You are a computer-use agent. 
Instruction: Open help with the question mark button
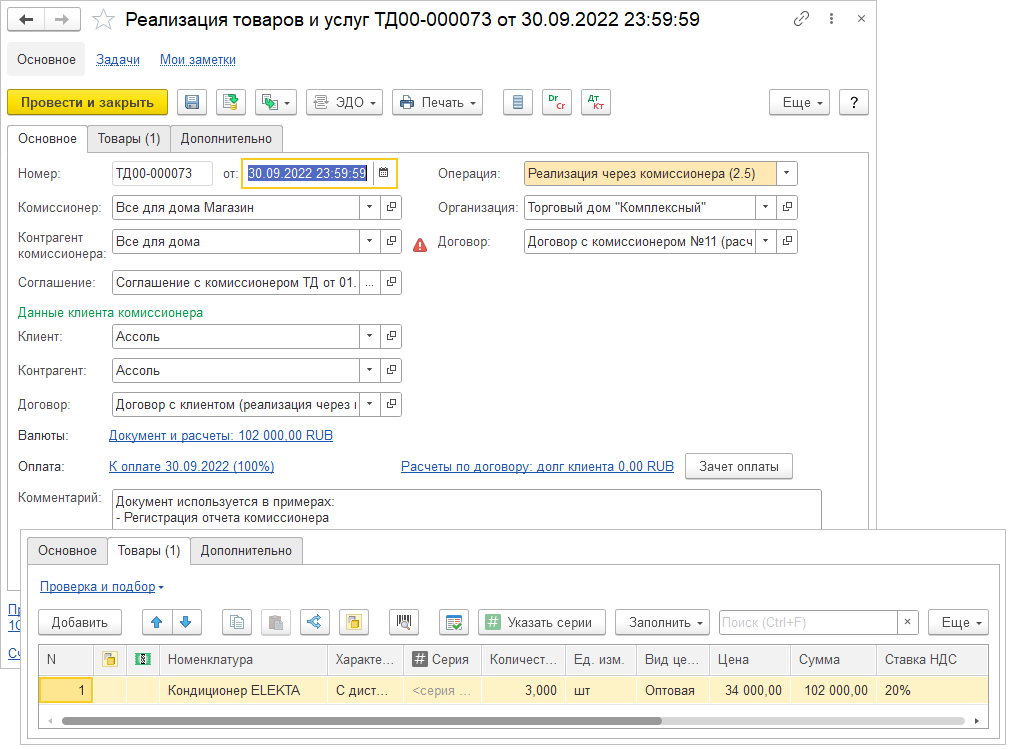click(854, 102)
